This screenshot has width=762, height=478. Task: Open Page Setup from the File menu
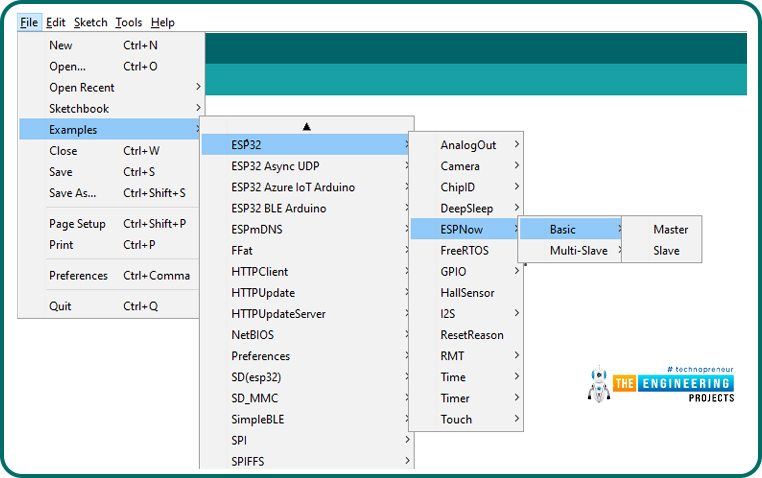109,224
